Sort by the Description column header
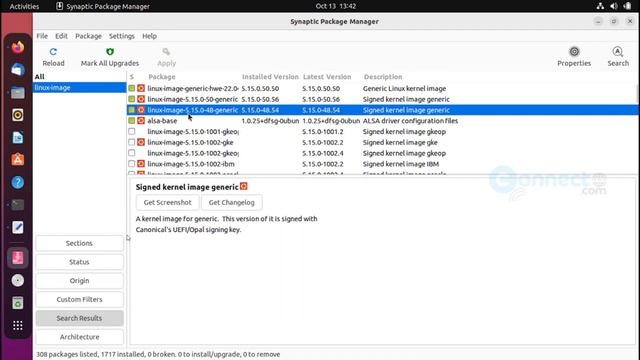The height and width of the screenshot is (360, 640). pos(383,77)
